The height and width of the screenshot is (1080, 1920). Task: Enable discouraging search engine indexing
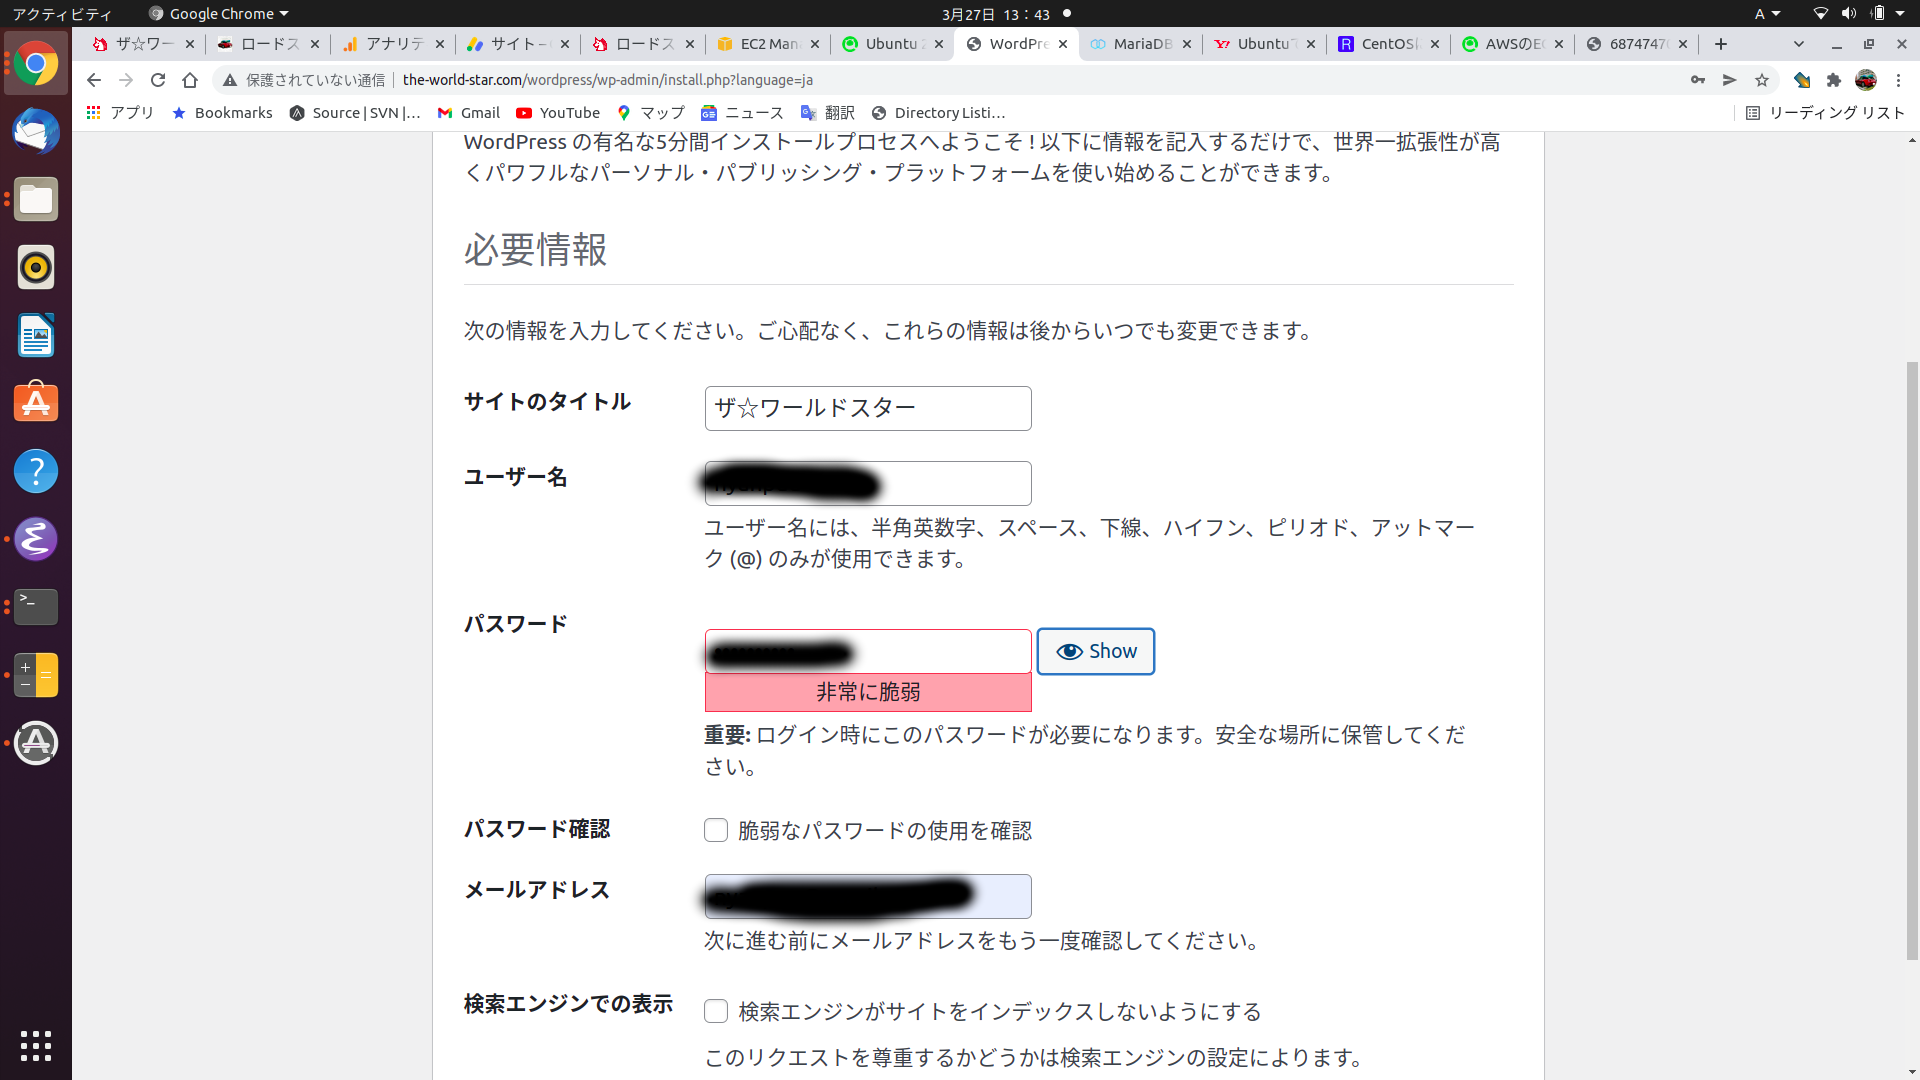click(716, 1011)
